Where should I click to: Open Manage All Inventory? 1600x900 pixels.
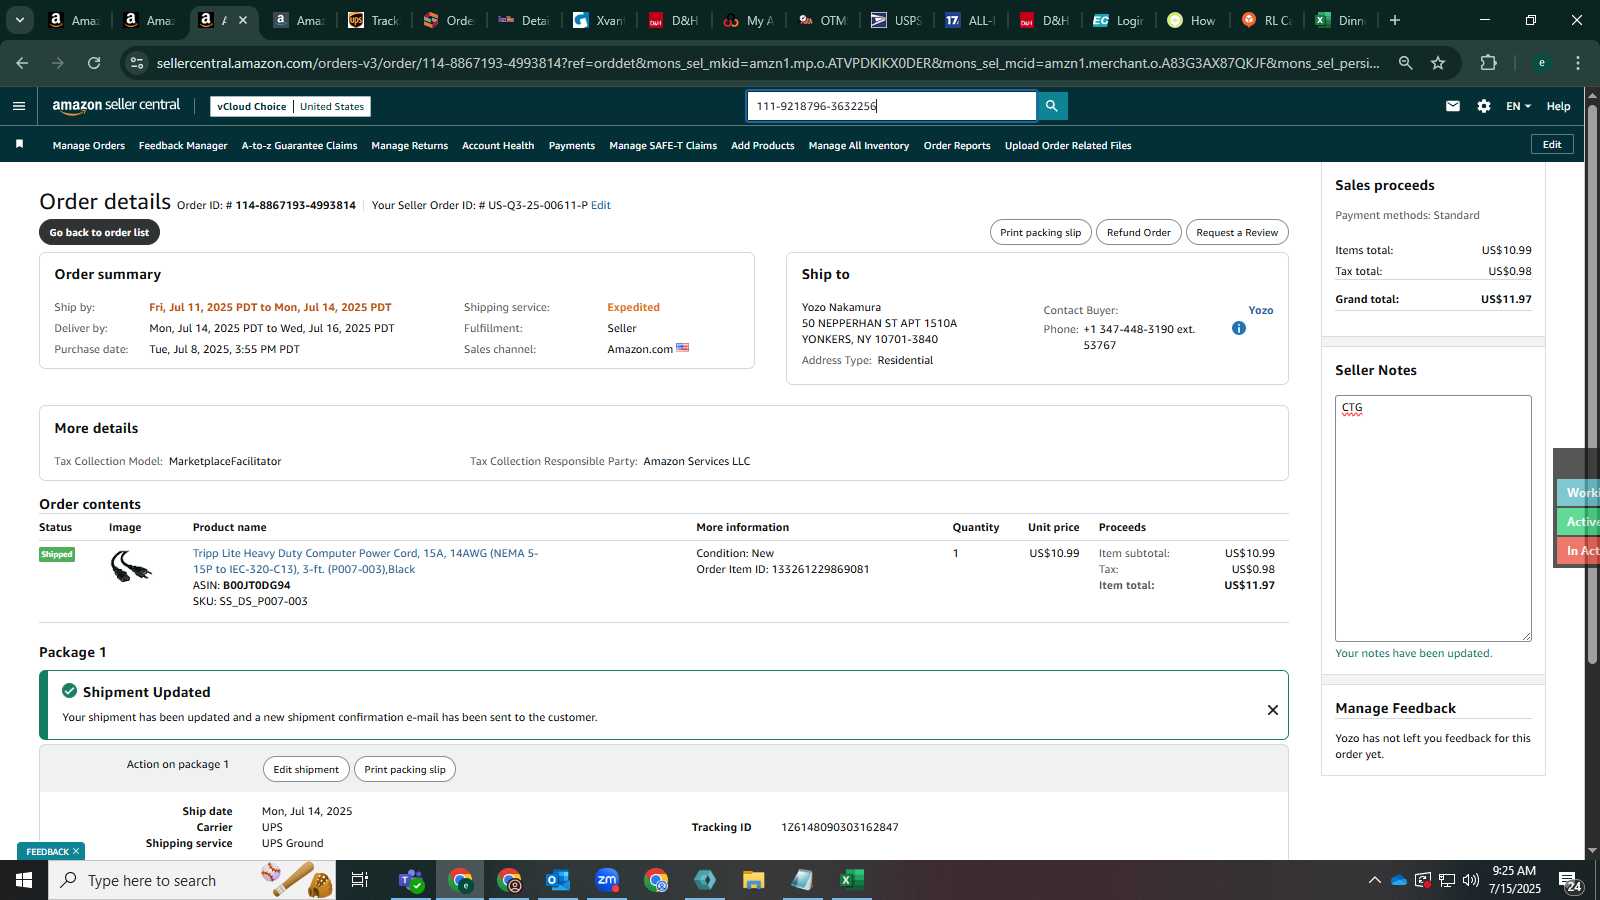pos(859,145)
